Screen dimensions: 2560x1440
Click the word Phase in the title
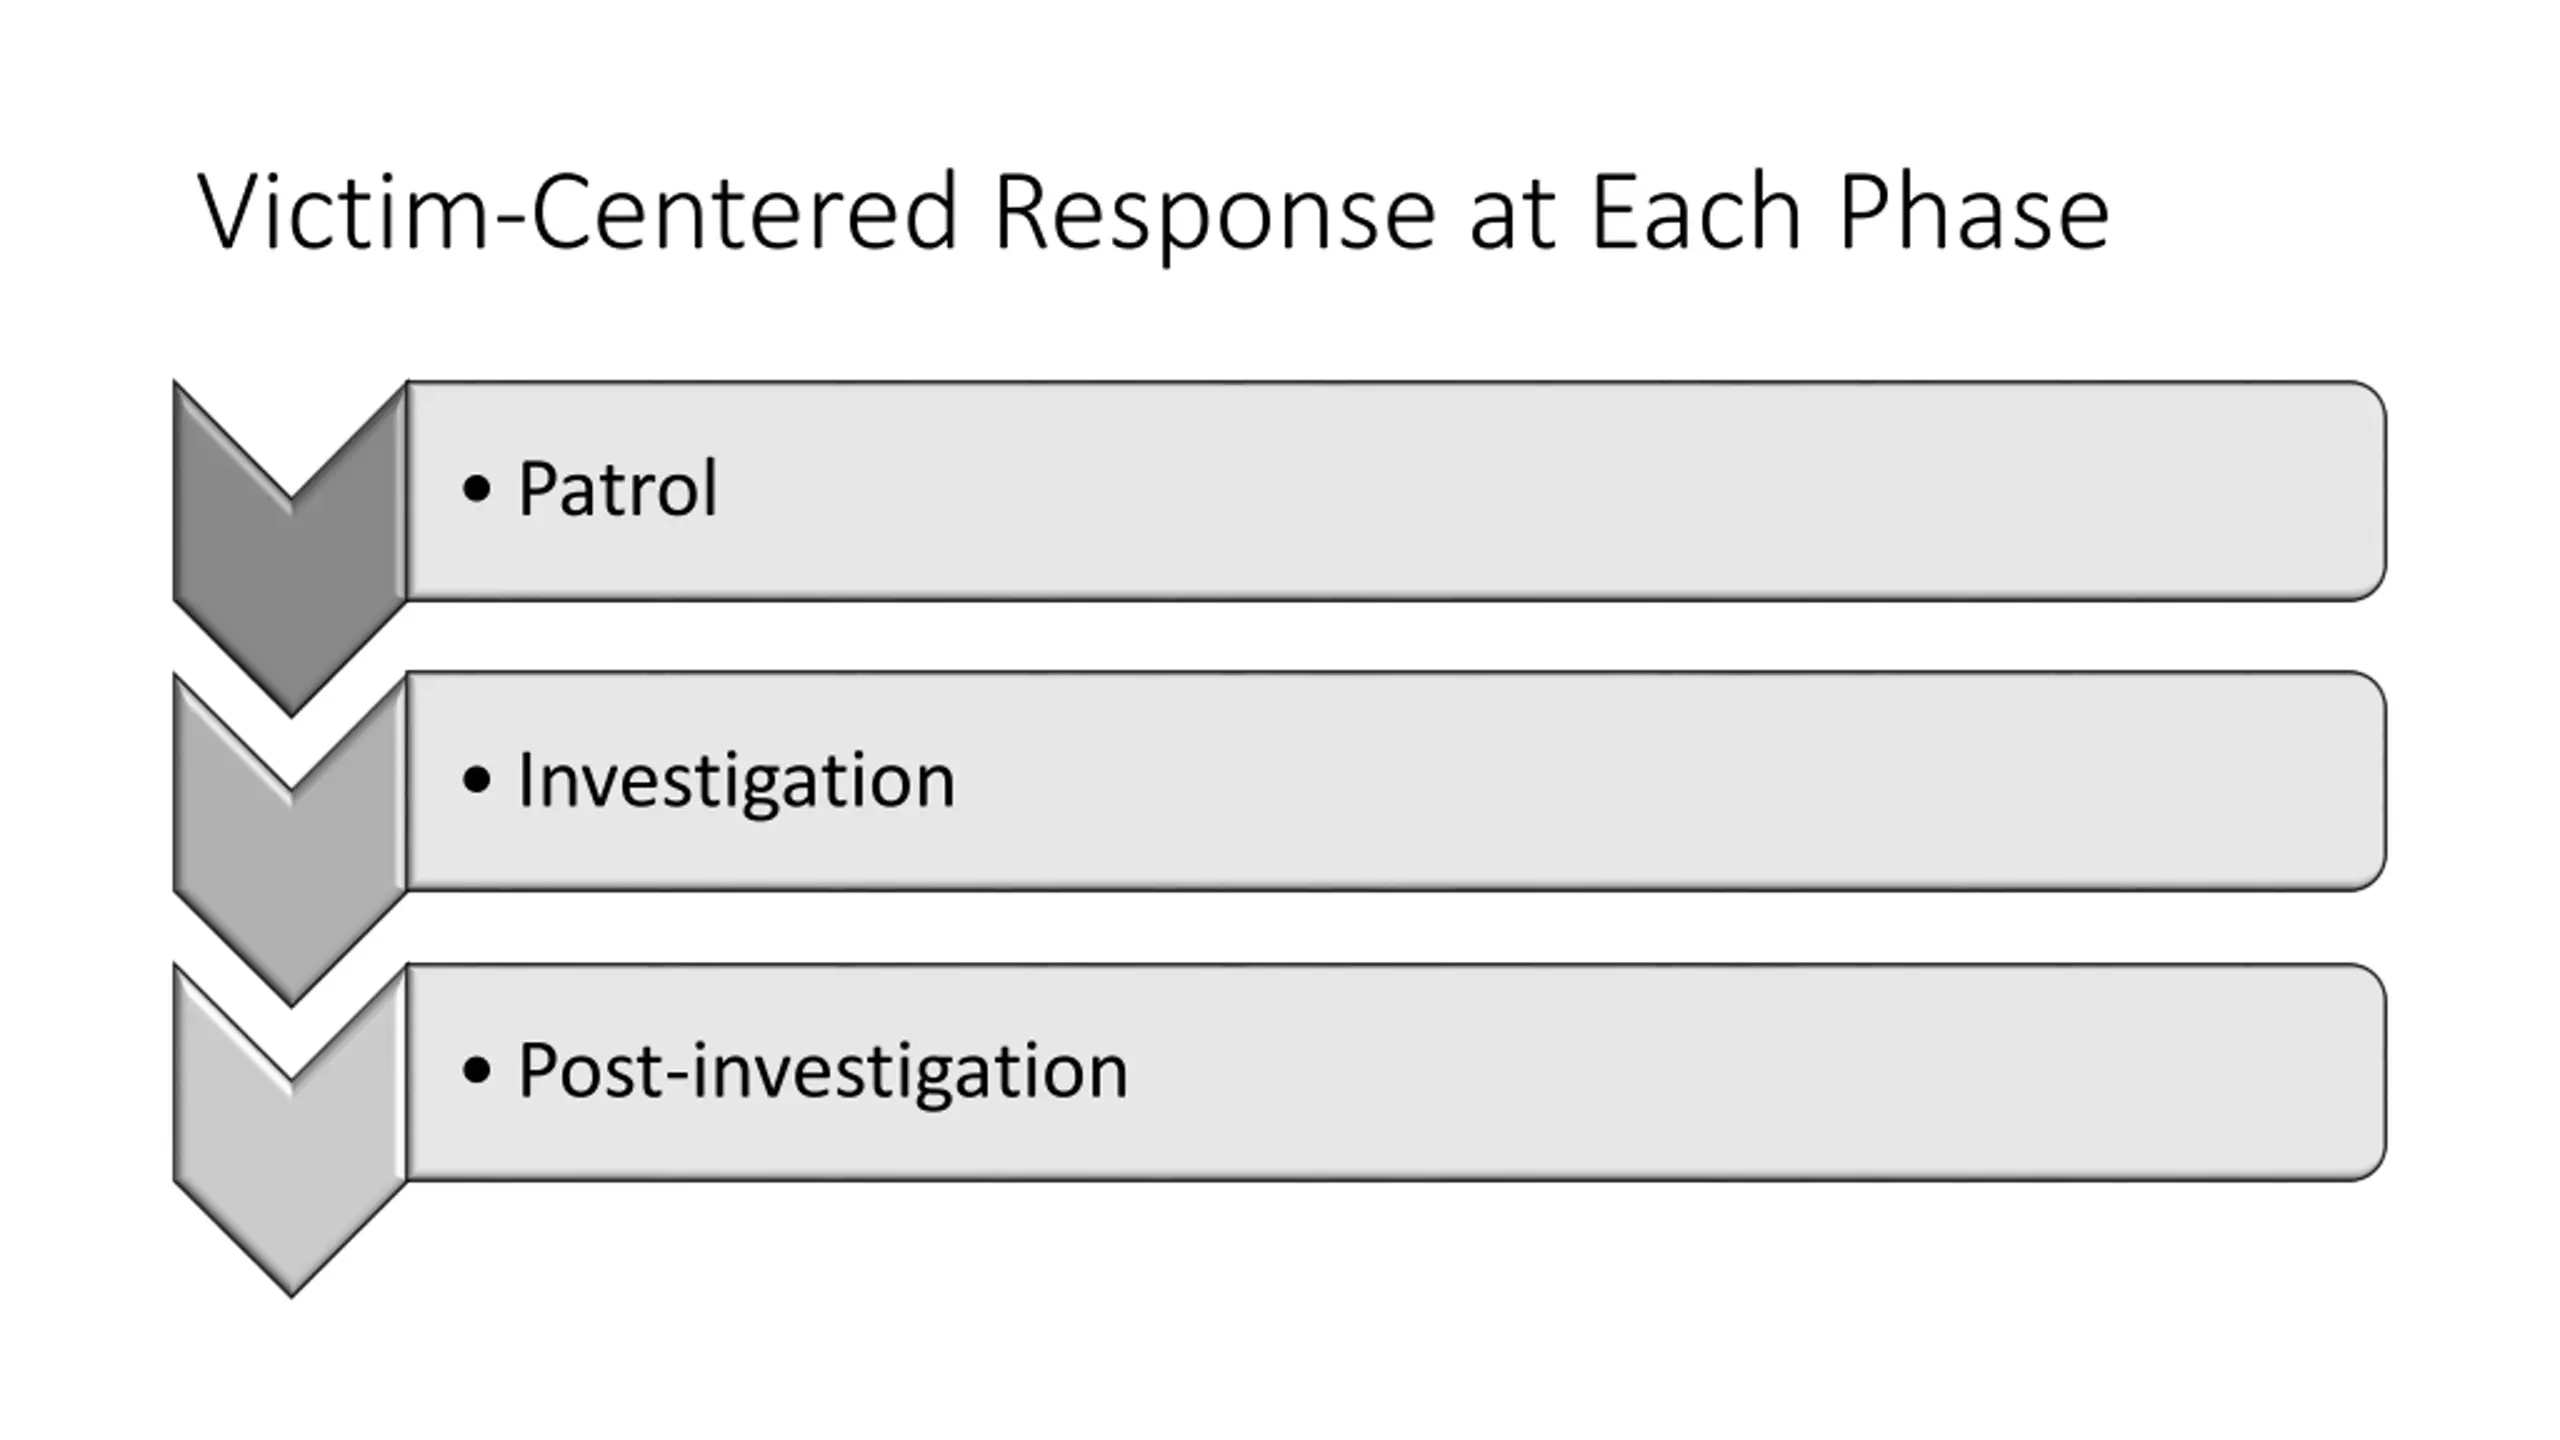pos(1974,211)
